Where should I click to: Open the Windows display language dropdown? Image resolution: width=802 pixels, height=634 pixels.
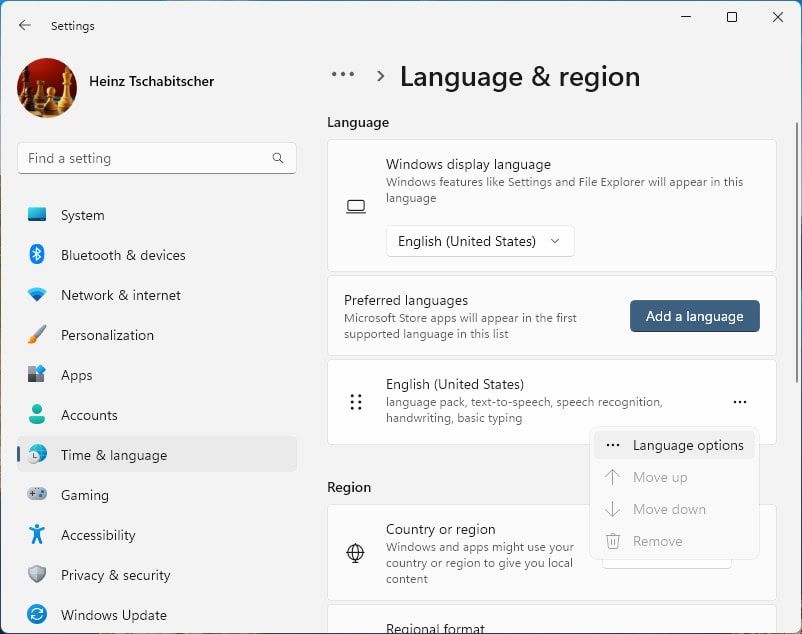tap(480, 241)
